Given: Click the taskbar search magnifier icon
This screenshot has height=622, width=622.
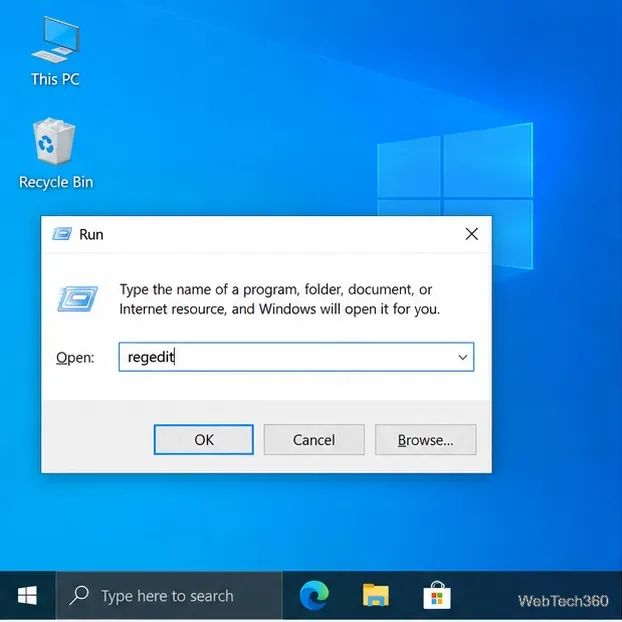Looking at the screenshot, I should tap(79, 595).
